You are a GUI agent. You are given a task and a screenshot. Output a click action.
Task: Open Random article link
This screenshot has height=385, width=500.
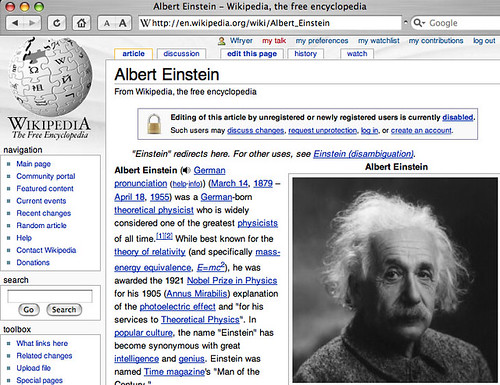(x=41, y=226)
